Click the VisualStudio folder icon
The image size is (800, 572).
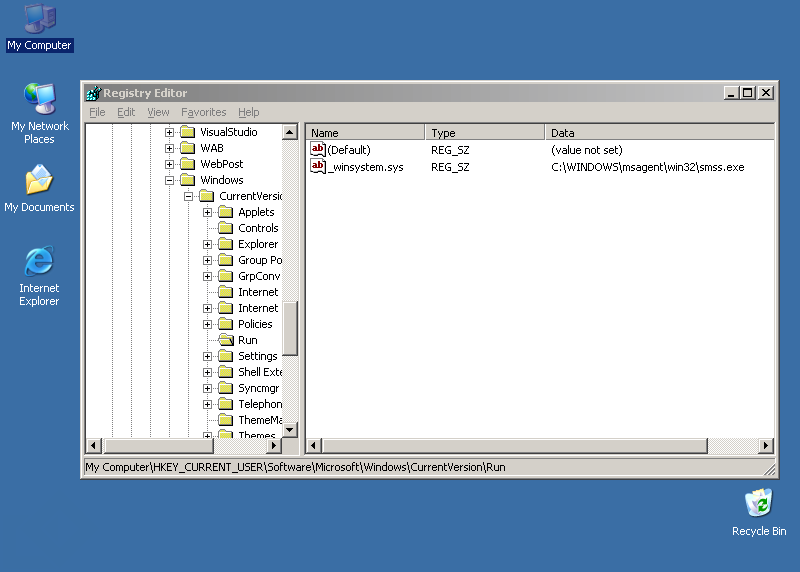tap(187, 132)
